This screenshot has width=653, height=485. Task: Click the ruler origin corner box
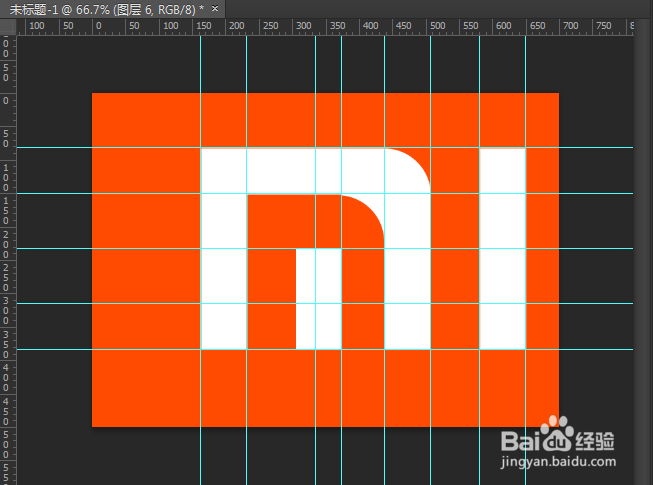[x=8, y=27]
